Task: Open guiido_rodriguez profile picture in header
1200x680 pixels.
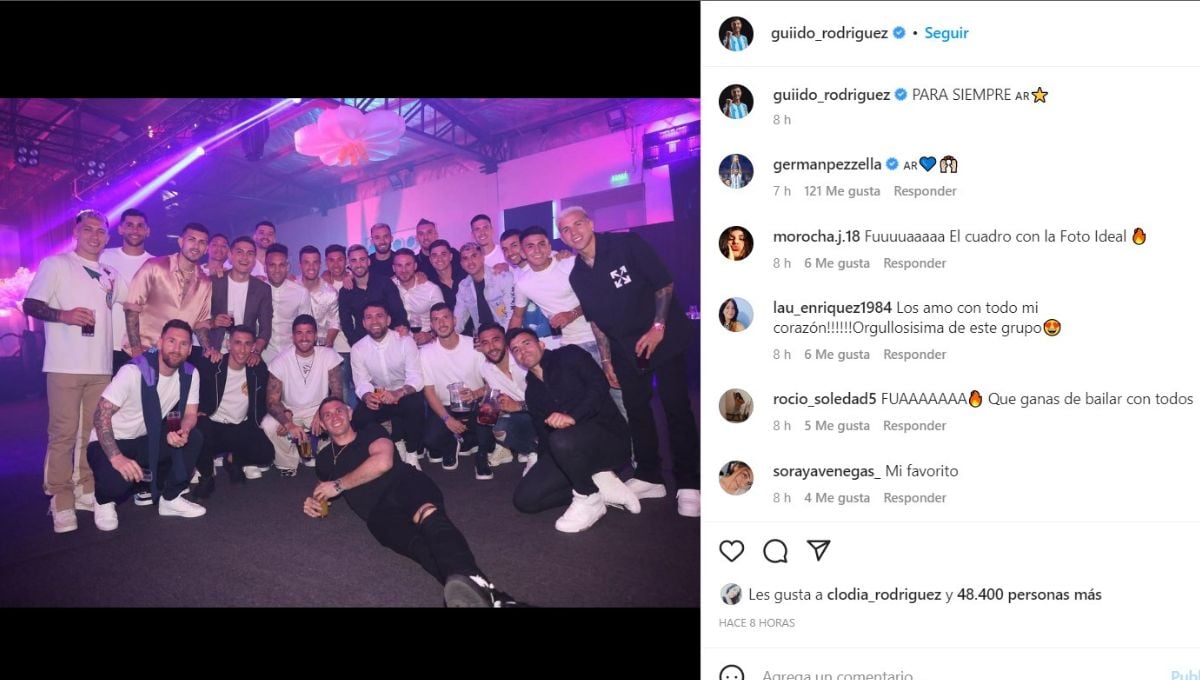Action: [736, 33]
